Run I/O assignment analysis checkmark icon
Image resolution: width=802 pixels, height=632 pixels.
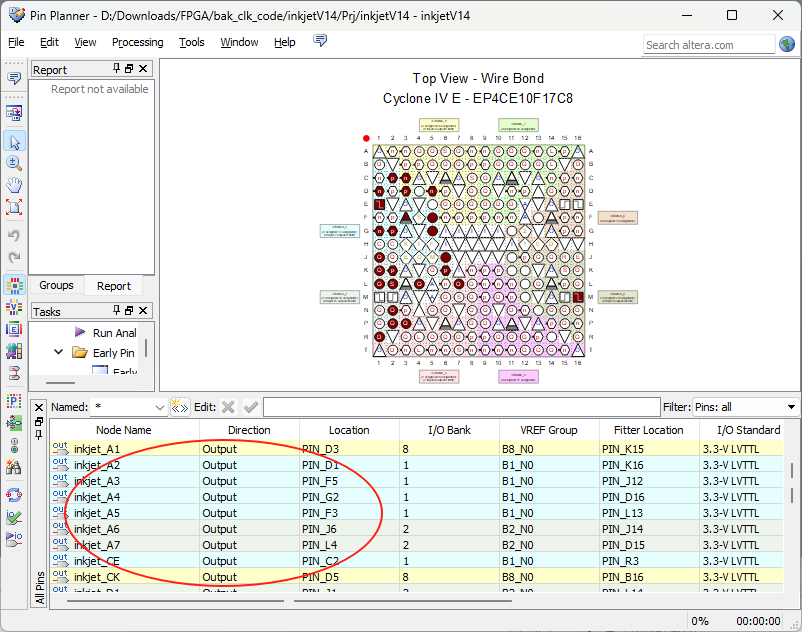[x=14, y=517]
